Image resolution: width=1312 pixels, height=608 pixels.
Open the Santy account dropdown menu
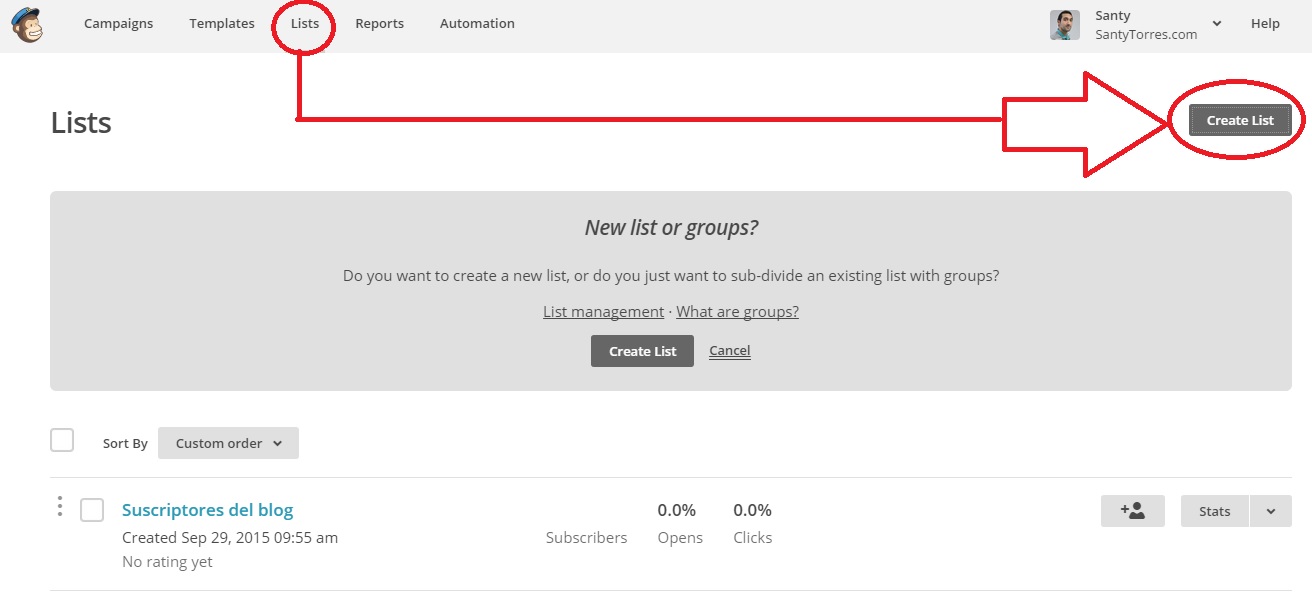pyautogui.click(x=1216, y=24)
